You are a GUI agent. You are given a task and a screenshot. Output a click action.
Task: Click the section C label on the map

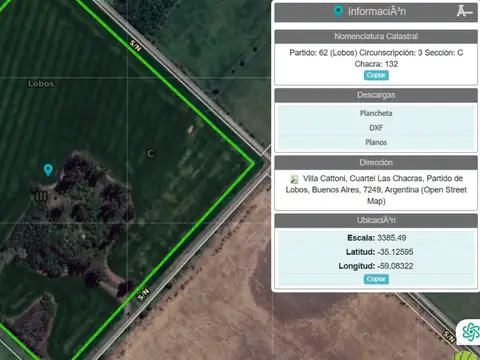tap(151, 153)
